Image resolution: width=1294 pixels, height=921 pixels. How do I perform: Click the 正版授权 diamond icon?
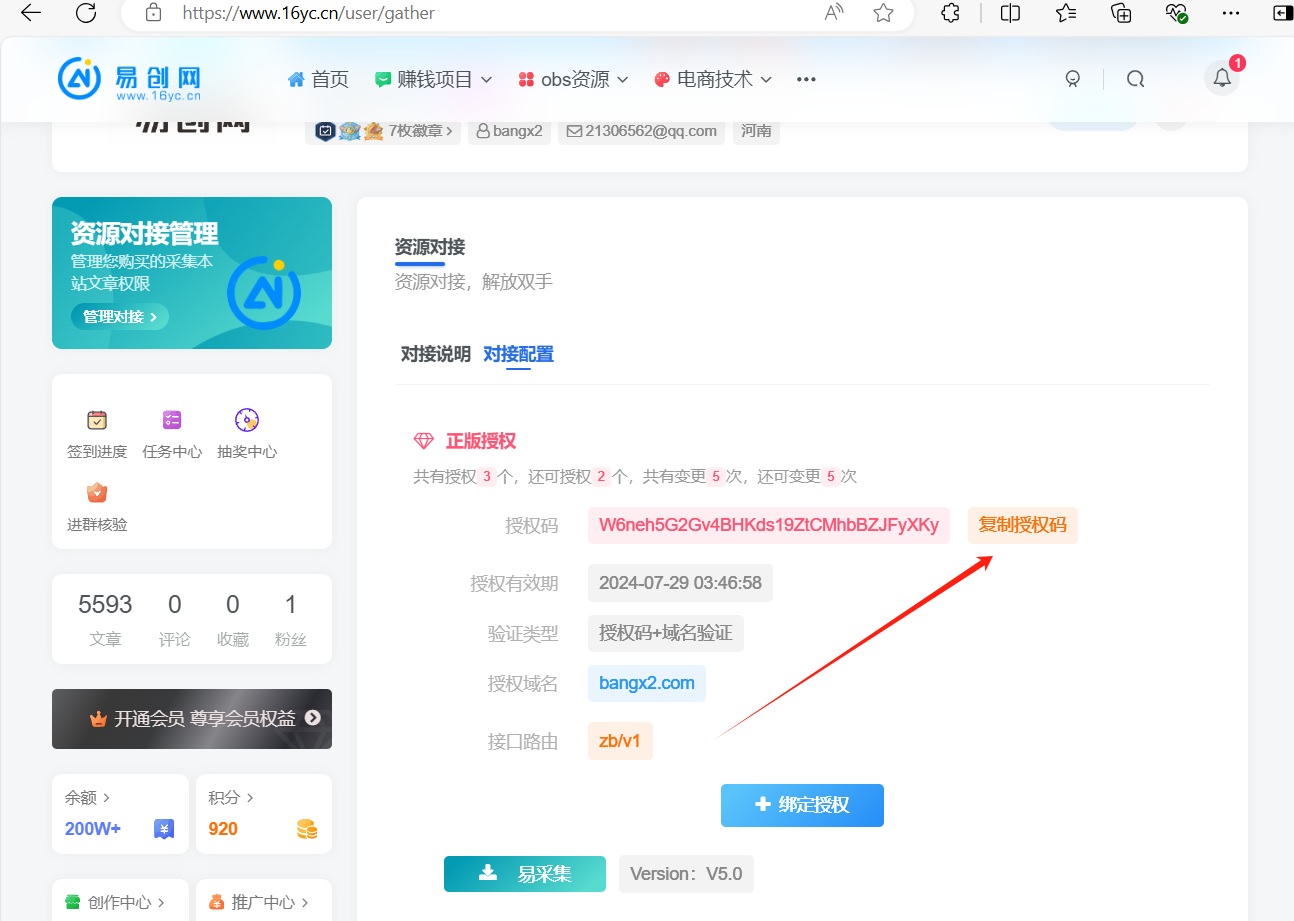[x=424, y=441]
